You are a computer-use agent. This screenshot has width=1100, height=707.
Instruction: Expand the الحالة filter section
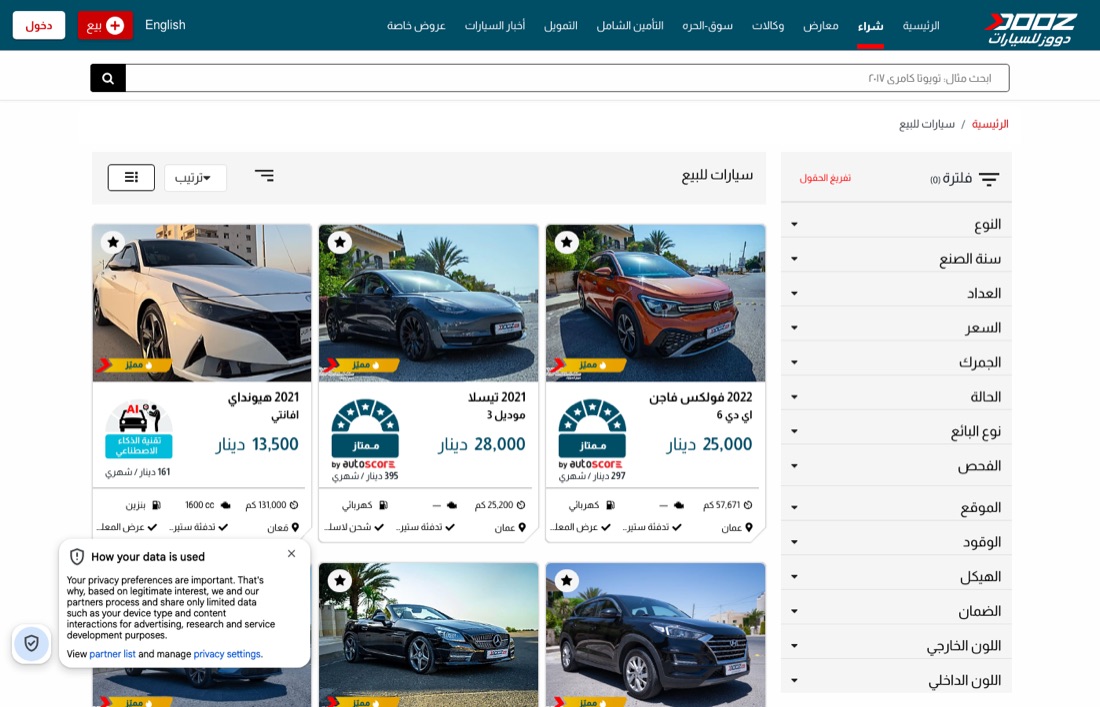896,397
